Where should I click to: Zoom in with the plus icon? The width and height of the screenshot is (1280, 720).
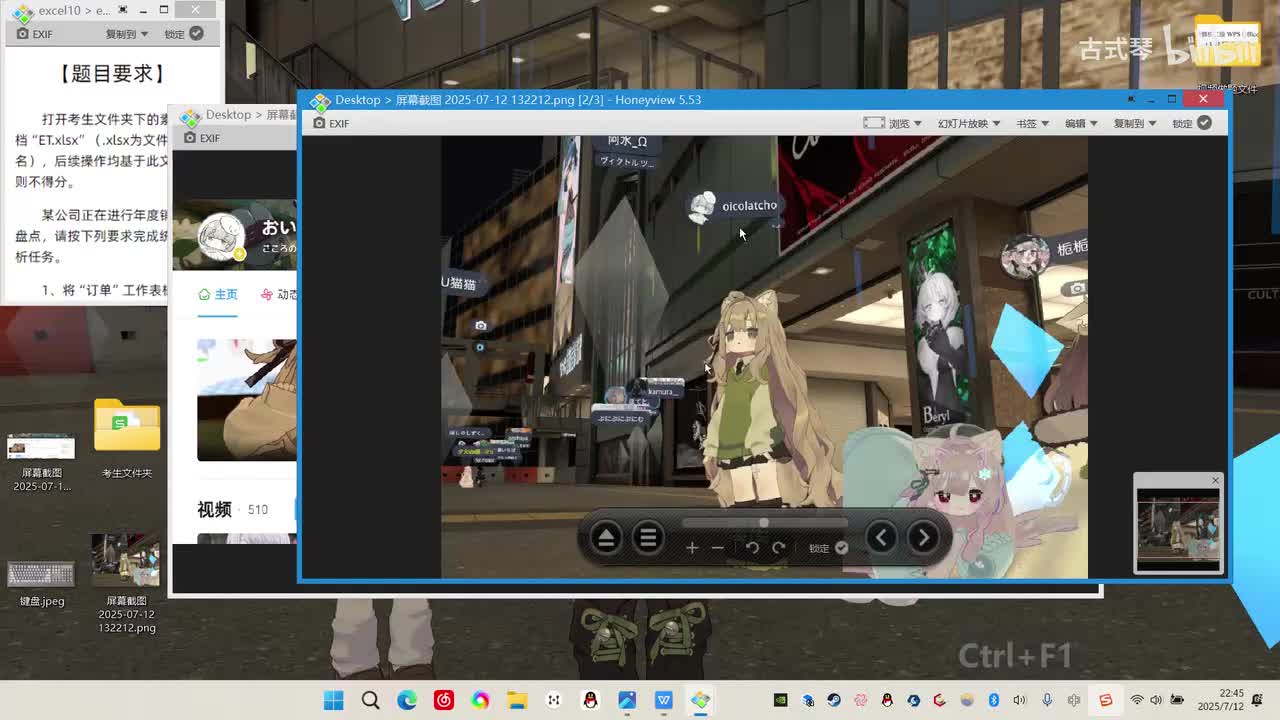point(692,548)
